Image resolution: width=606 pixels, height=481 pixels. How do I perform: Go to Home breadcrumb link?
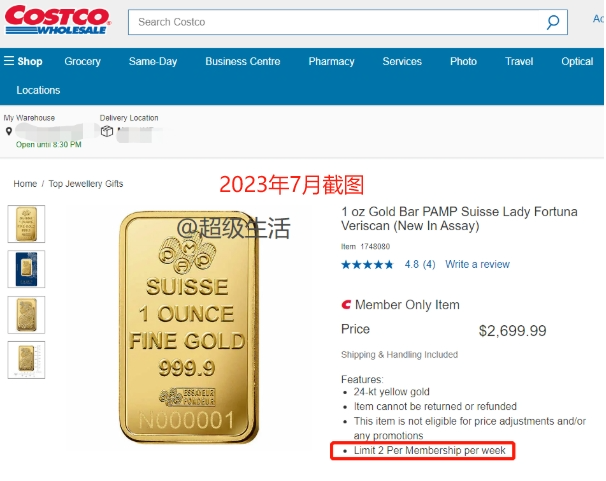pyautogui.click(x=25, y=184)
